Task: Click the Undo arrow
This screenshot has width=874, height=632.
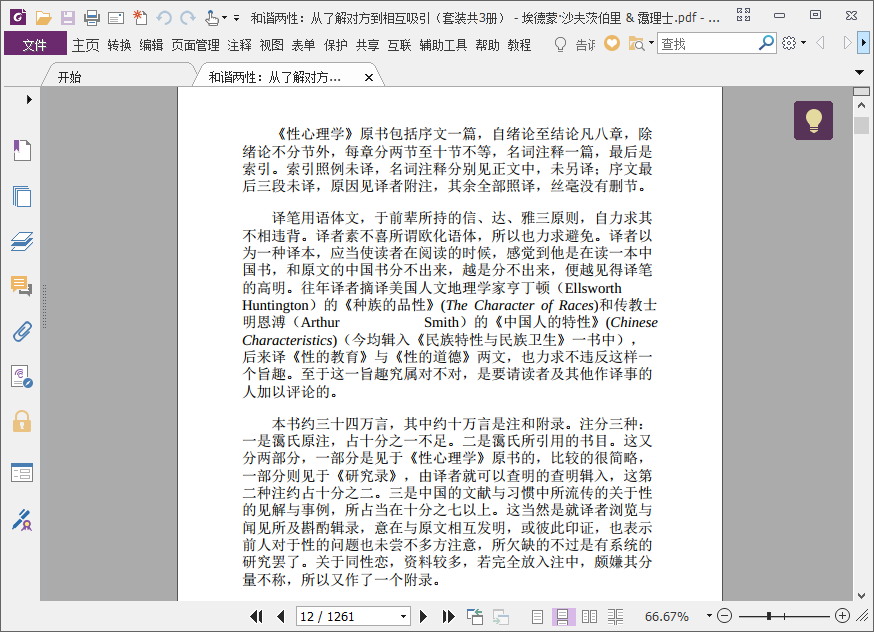Action: coord(164,18)
